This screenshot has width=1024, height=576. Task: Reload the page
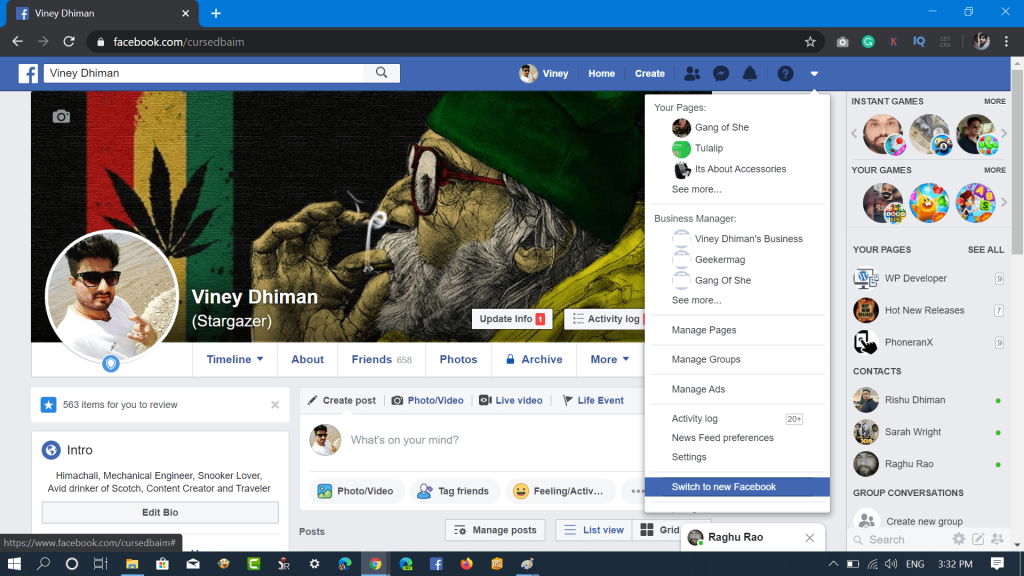(x=69, y=42)
